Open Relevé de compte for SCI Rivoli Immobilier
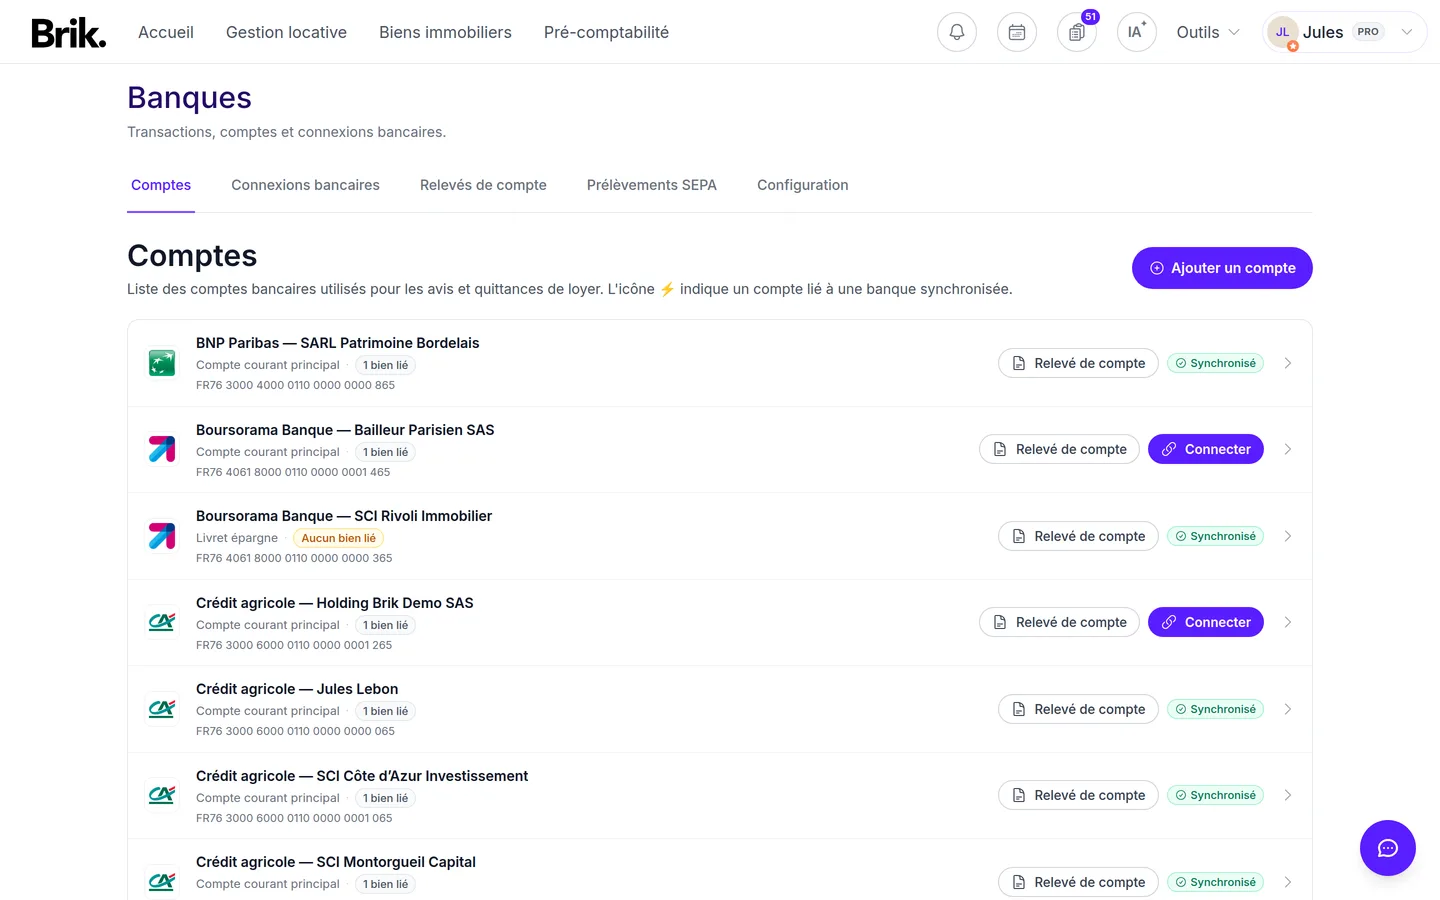1440x900 pixels. pos(1078,536)
